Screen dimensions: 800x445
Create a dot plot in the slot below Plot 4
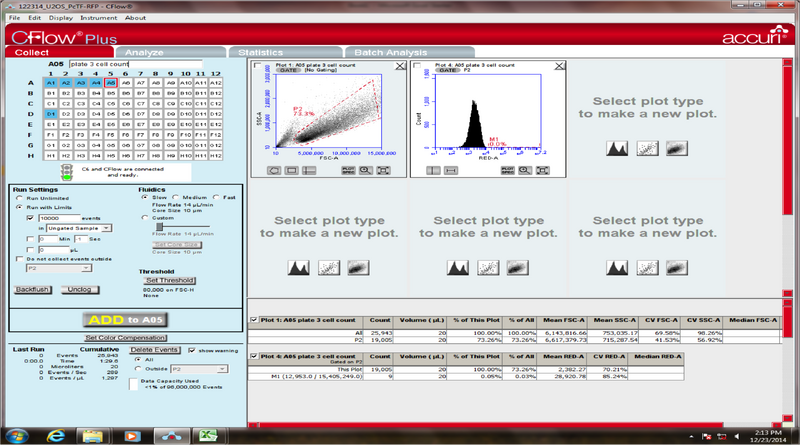click(x=488, y=268)
